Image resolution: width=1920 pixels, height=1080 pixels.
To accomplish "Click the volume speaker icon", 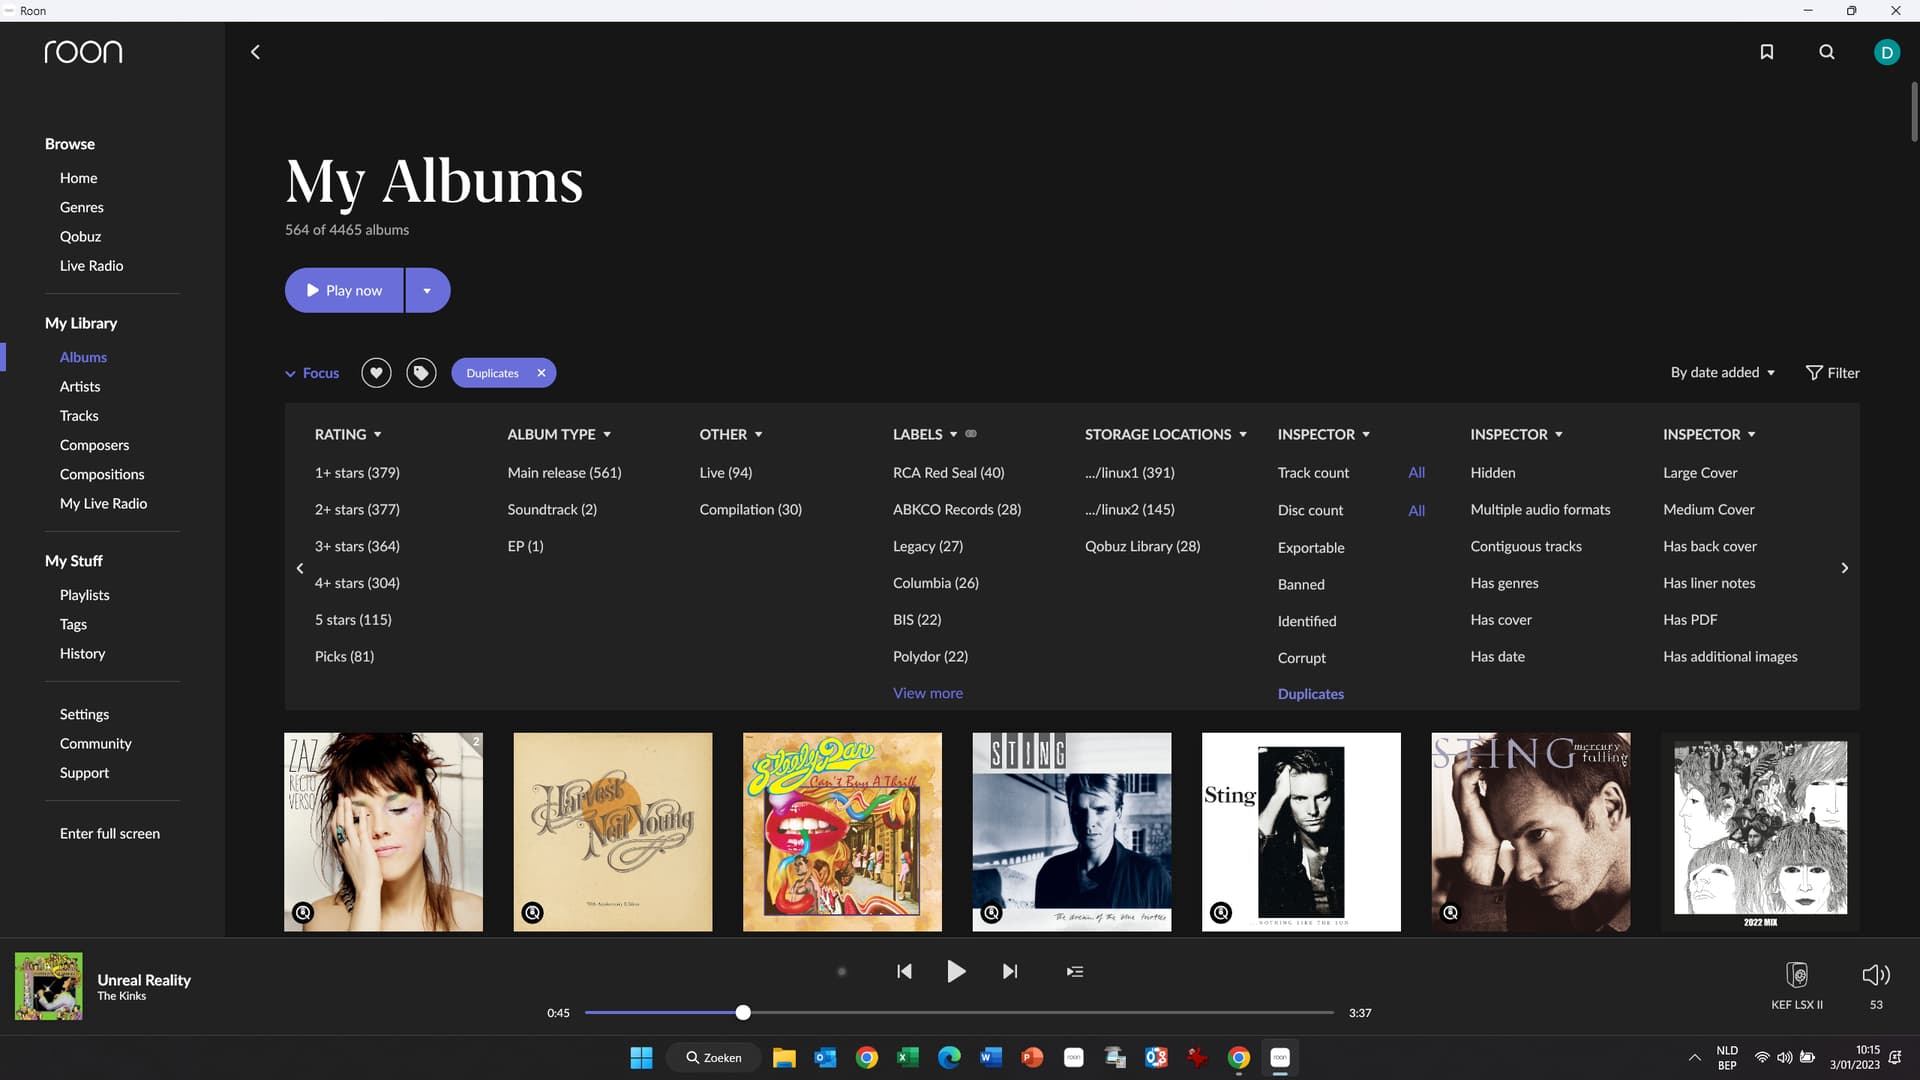I will [1875, 975].
